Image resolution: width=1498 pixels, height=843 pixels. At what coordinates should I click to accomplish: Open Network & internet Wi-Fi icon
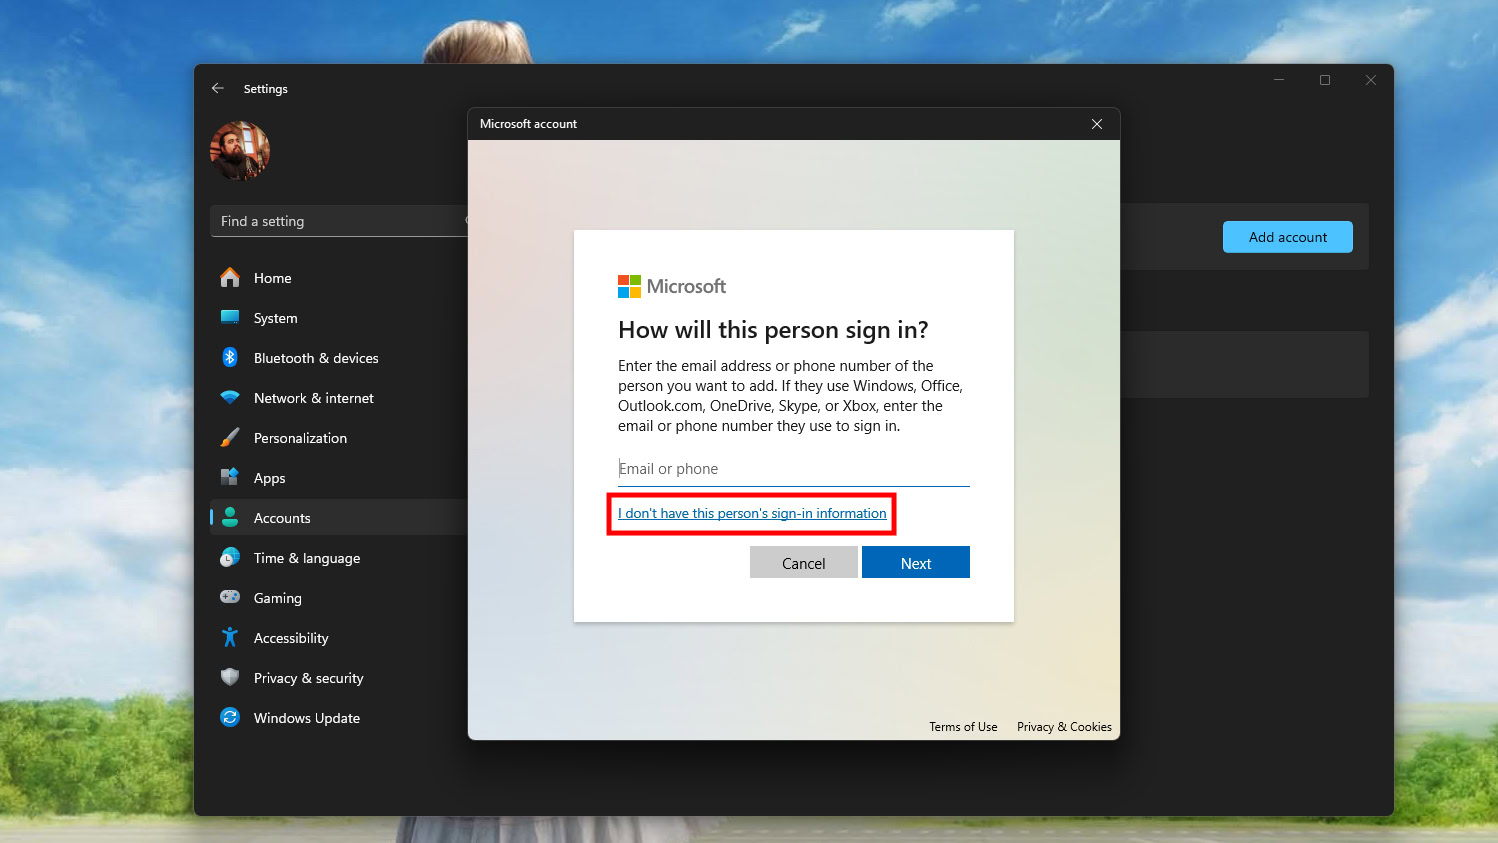pyautogui.click(x=230, y=398)
